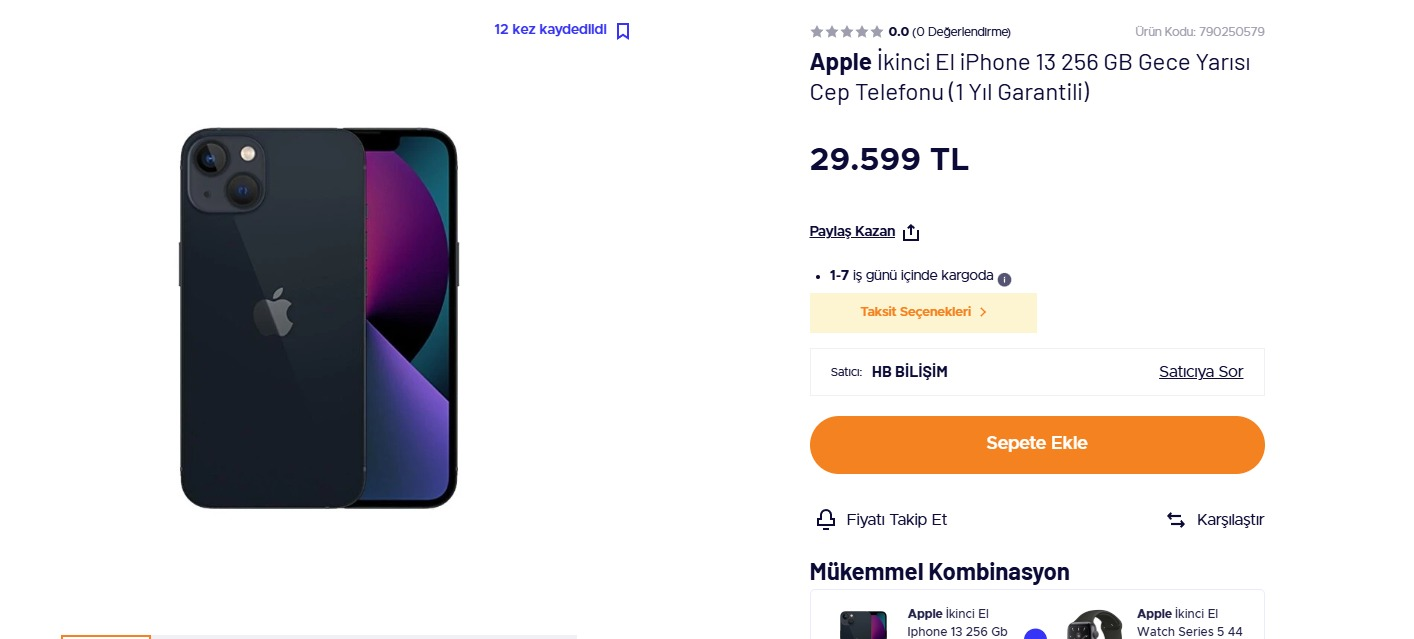Click the compare arrows icon

1176,520
